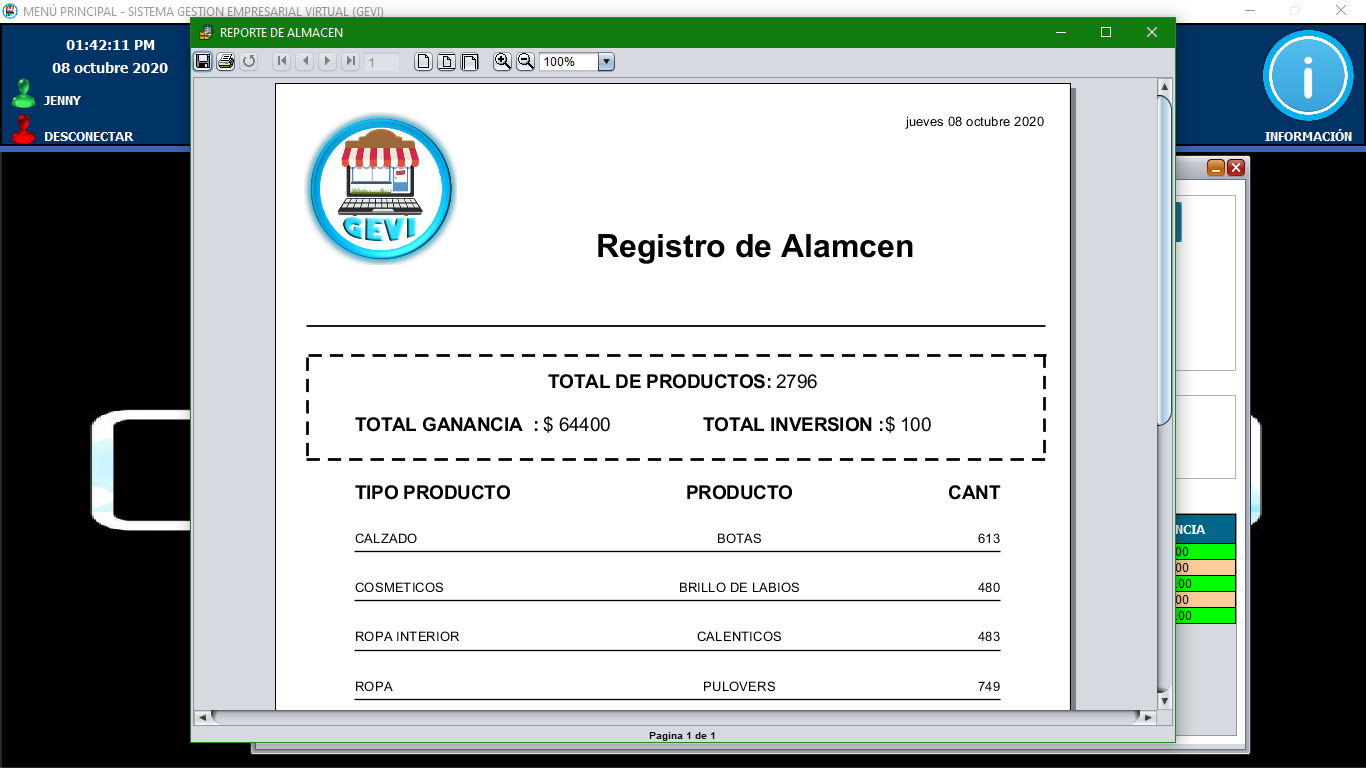Viewport: 1366px width, 768px height.
Task: Click the INFORMACIÓN info icon
Action: click(1308, 77)
